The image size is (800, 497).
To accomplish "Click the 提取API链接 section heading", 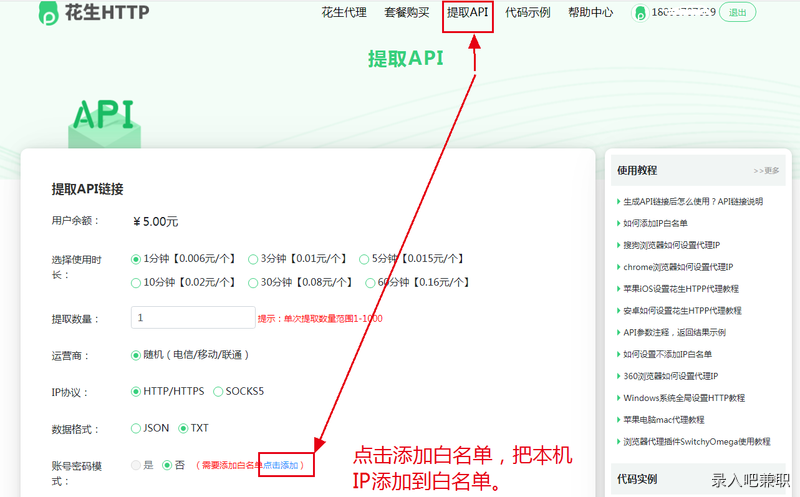I will (87, 189).
